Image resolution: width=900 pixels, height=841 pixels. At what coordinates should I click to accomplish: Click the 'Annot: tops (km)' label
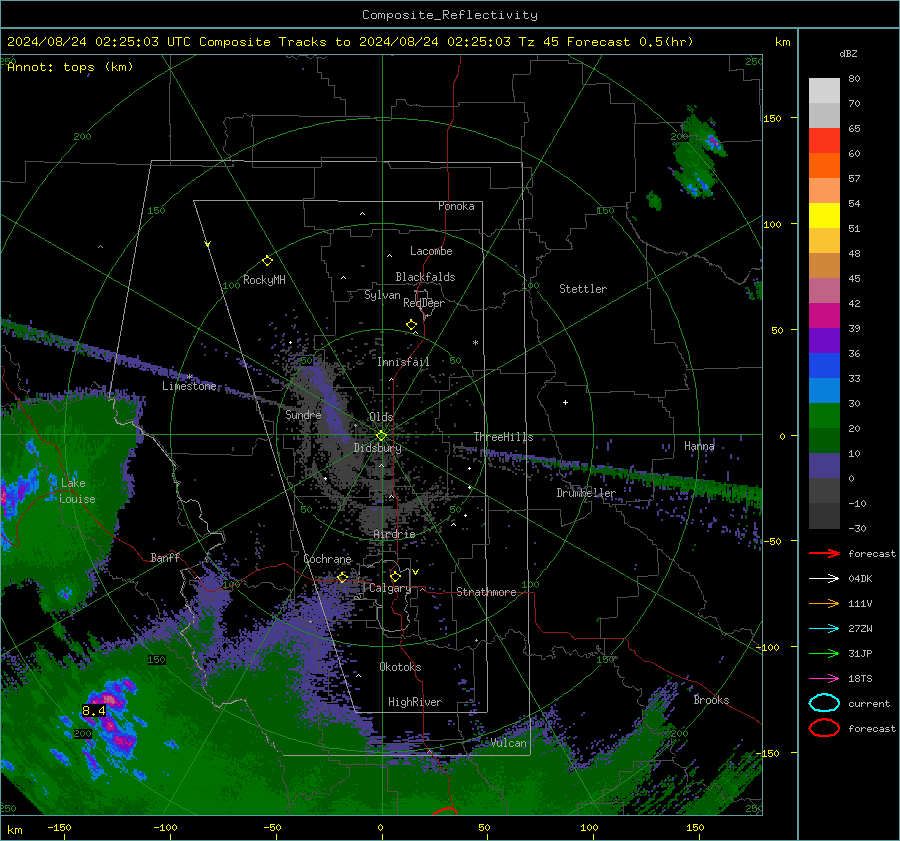pos(70,67)
